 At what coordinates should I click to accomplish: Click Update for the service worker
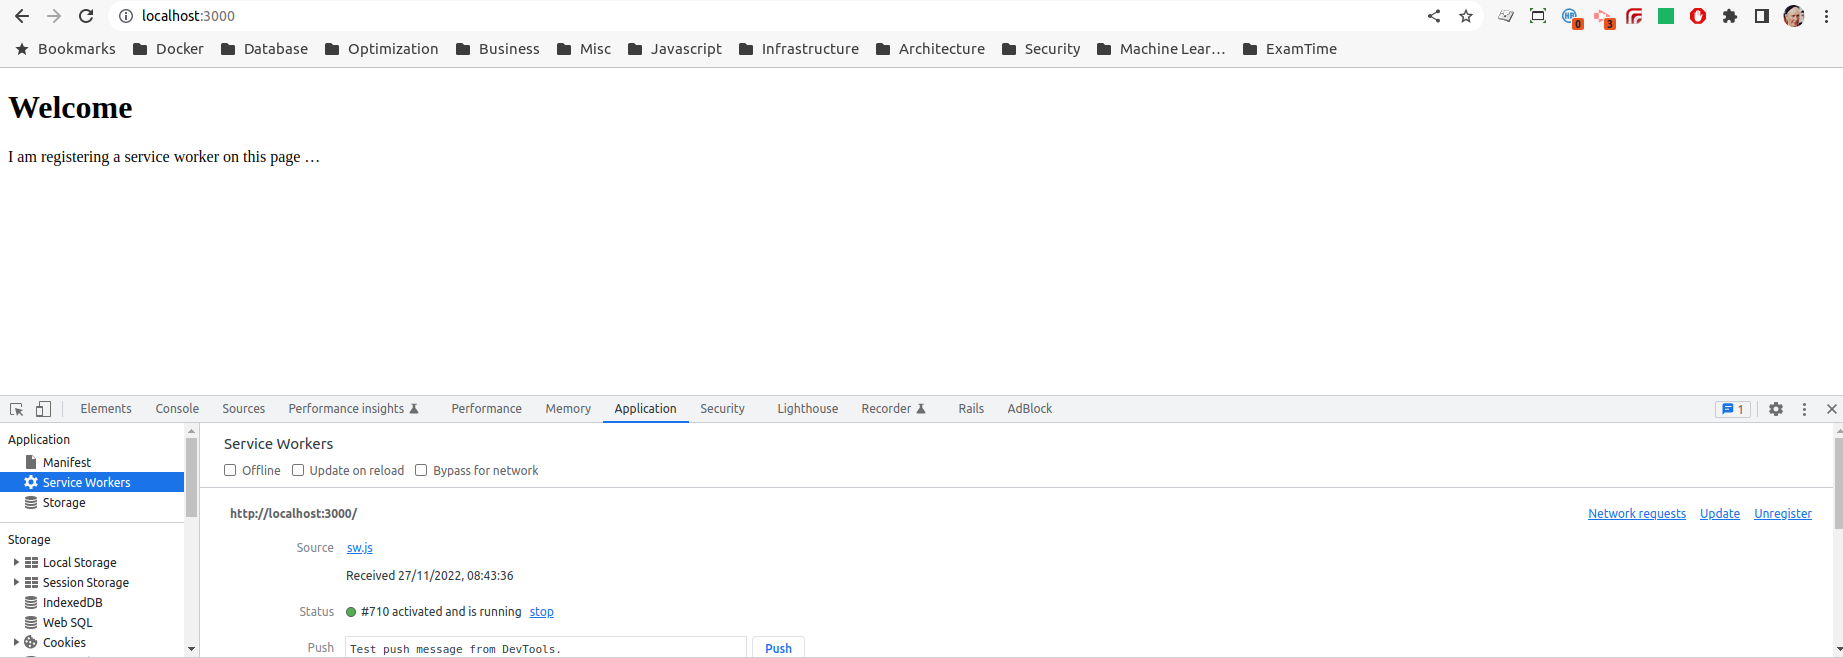coord(1720,514)
